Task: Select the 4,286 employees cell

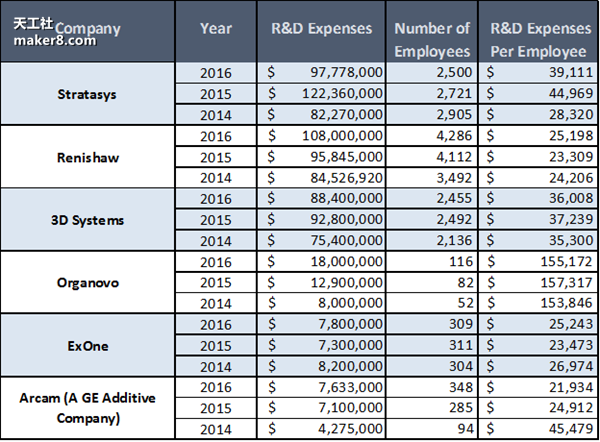Action: point(432,135)
